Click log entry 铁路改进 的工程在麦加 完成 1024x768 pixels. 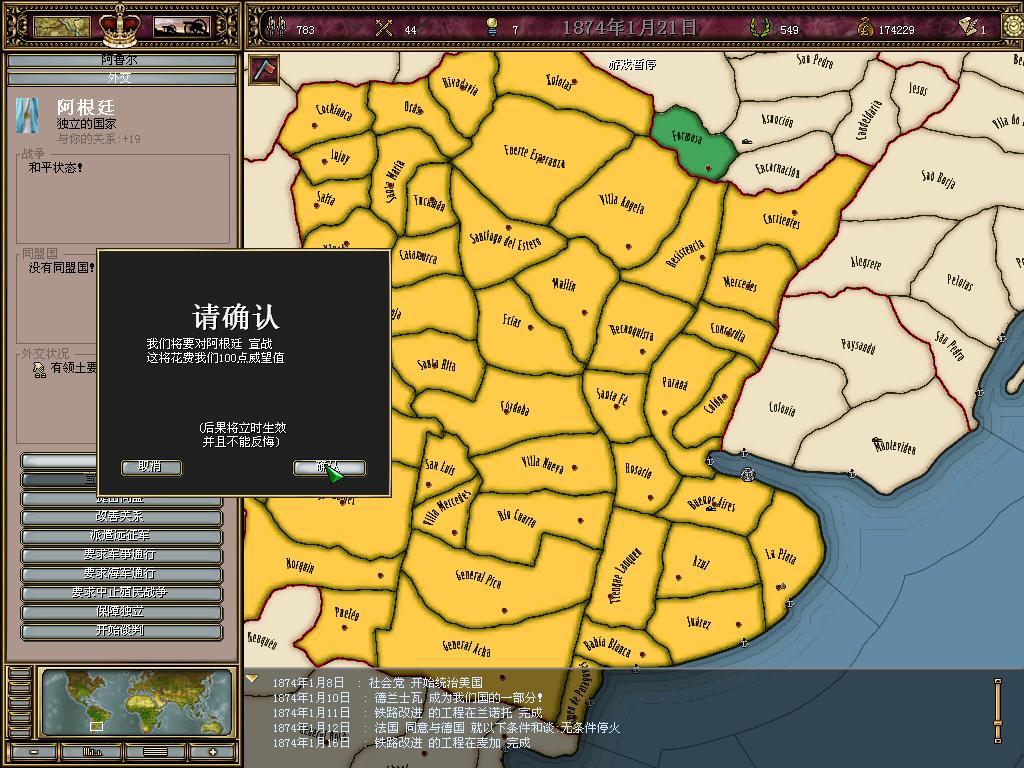click(452, 743)
